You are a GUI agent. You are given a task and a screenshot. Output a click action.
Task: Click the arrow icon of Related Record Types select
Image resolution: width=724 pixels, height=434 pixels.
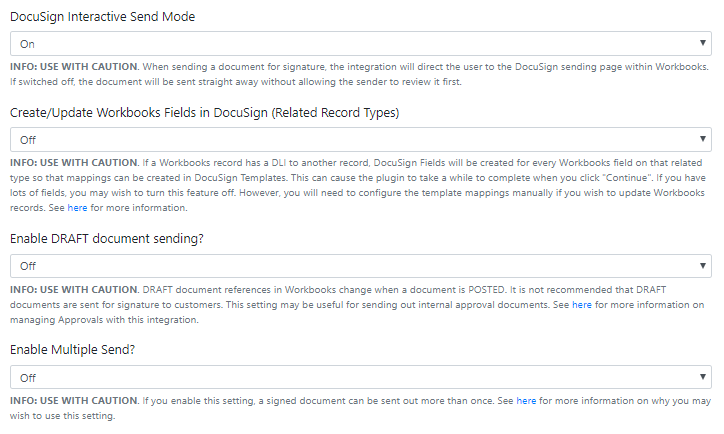tap(702, 139)
